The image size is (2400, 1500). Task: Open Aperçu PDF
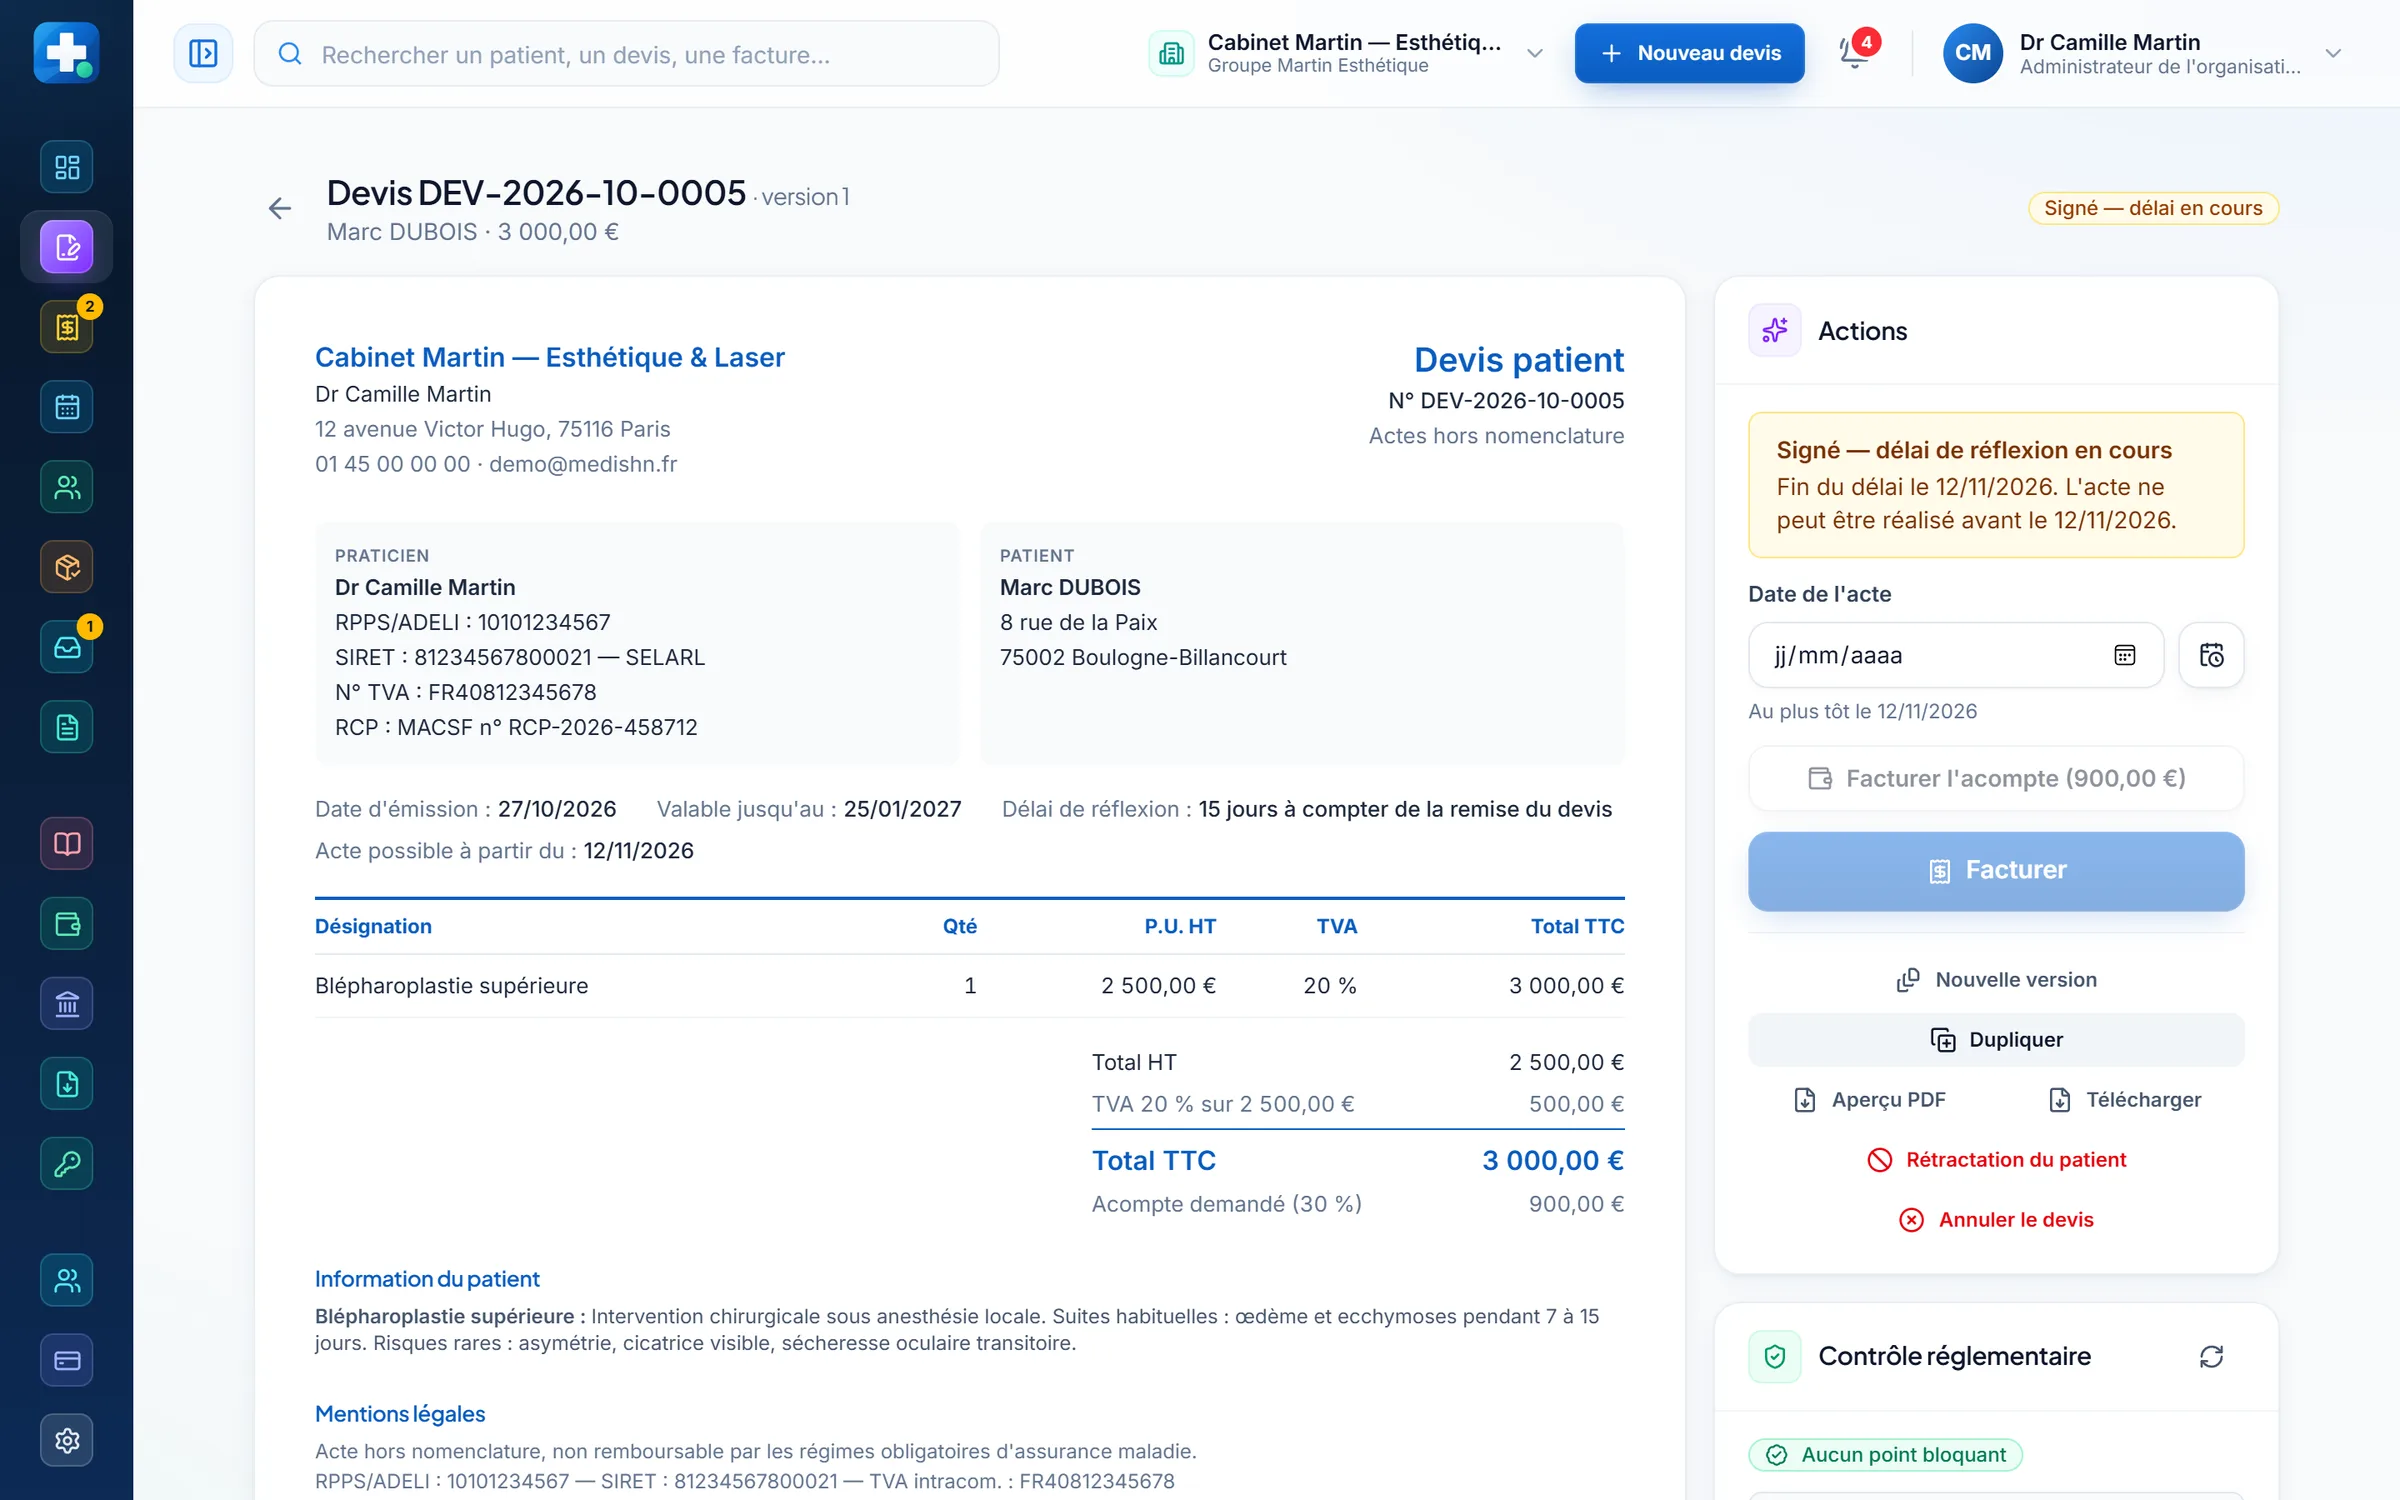pyautogui.click(x=1870, y=1100)
